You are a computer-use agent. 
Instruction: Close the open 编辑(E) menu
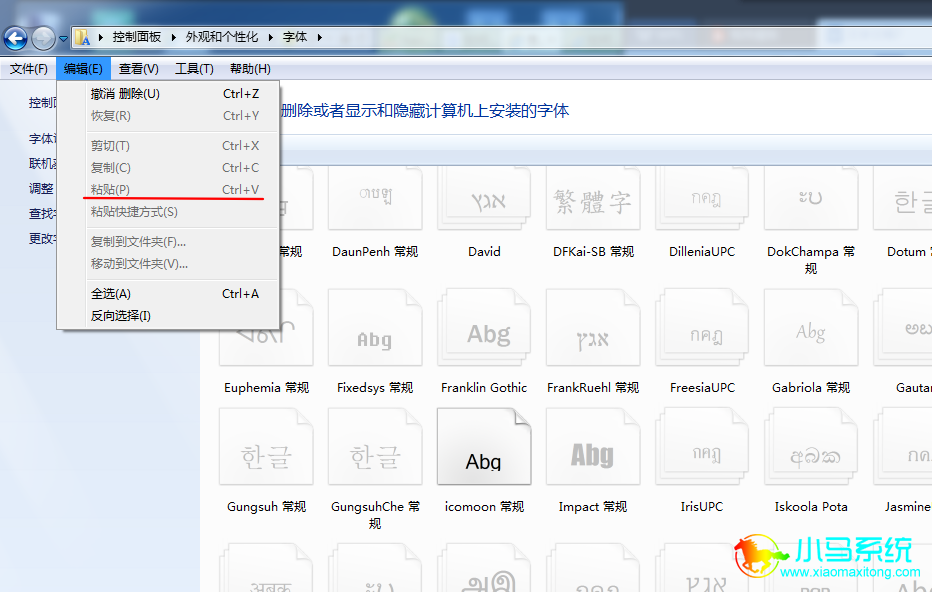click(x=83, y=69)
